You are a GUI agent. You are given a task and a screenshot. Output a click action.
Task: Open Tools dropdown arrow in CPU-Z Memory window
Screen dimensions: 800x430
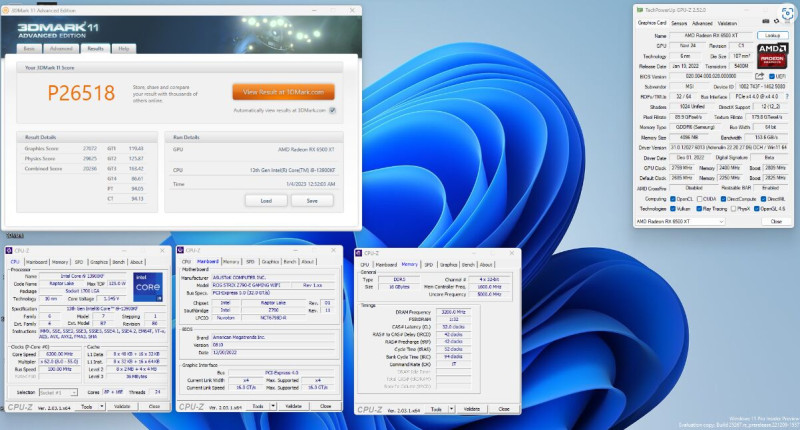tap(451, 409)
